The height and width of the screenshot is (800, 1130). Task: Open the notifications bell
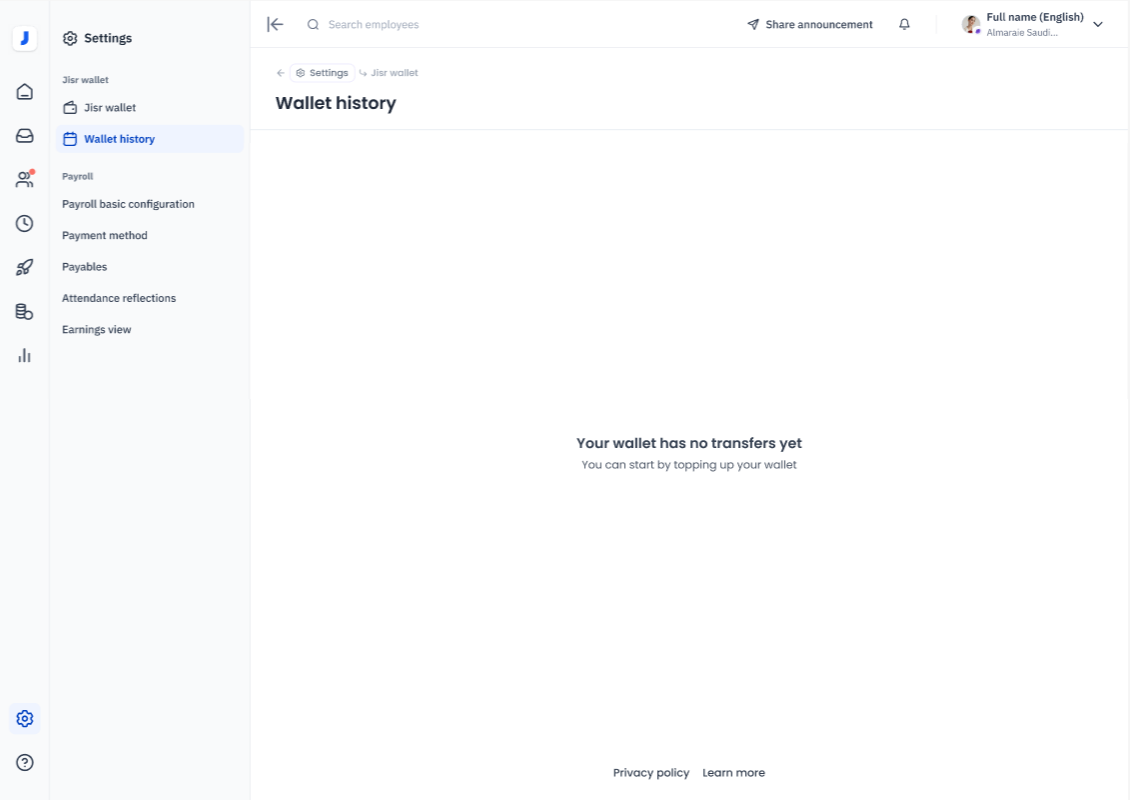904,24
